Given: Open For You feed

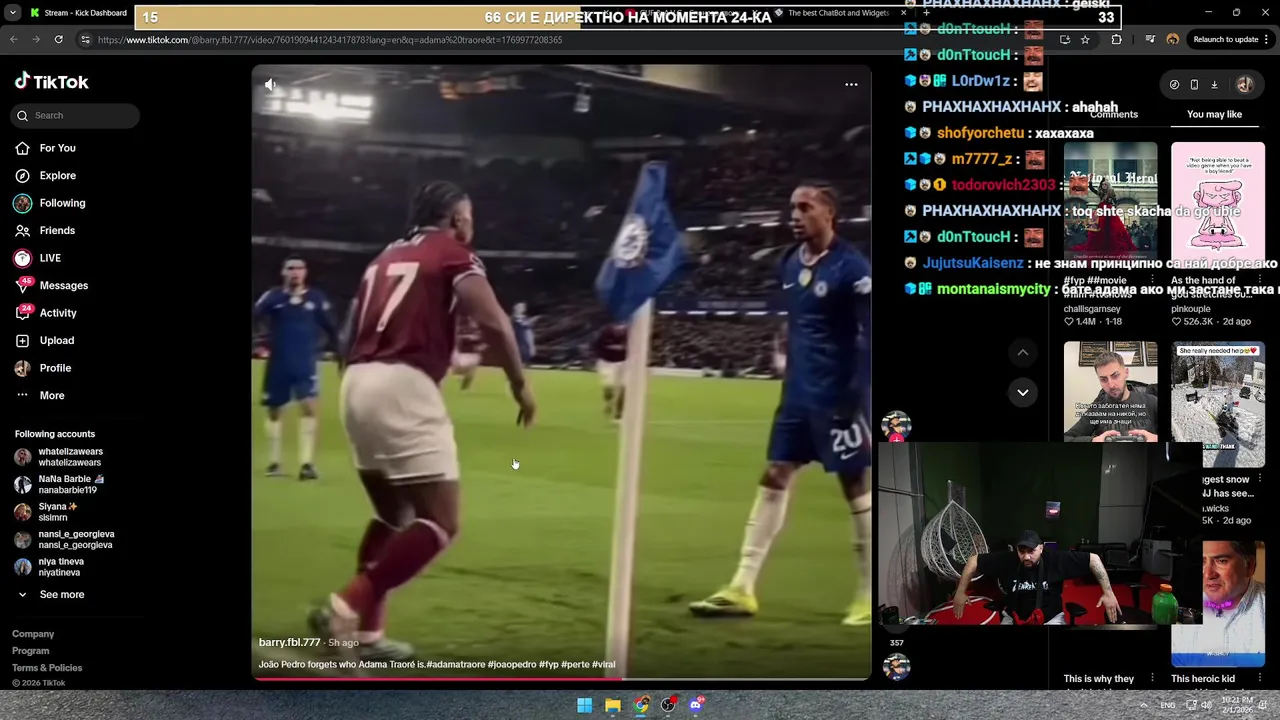Looking at the screenshot, I should tap(57, 148).
